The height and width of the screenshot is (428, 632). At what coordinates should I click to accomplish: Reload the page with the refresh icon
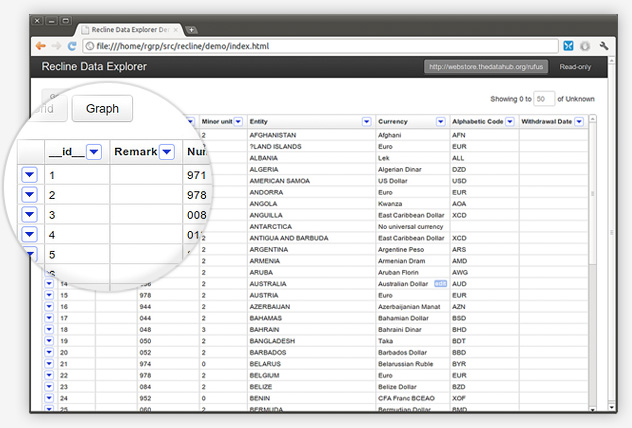[x=72, y=45]
